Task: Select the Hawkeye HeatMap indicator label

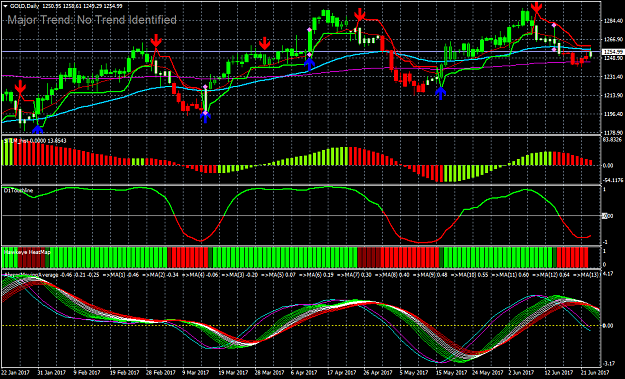Action: coord(27,252)
